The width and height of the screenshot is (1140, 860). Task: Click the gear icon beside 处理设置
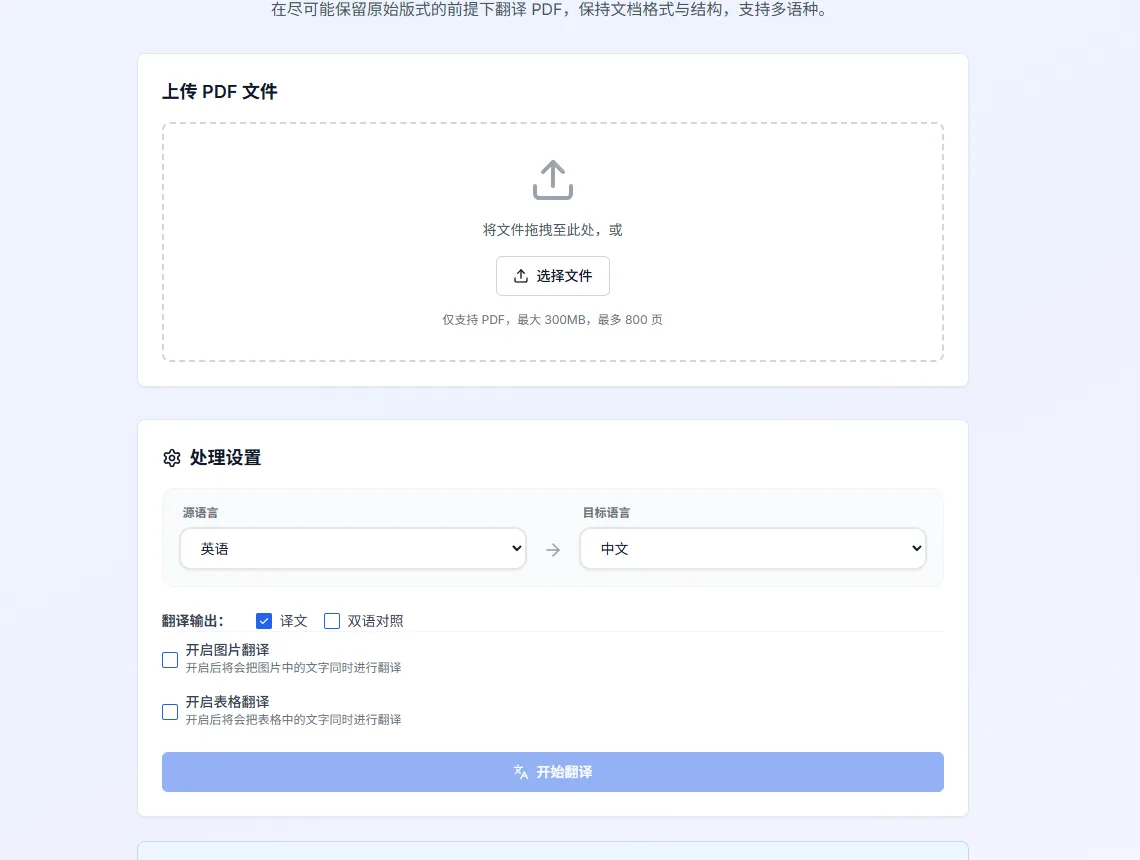click(172, 458)
